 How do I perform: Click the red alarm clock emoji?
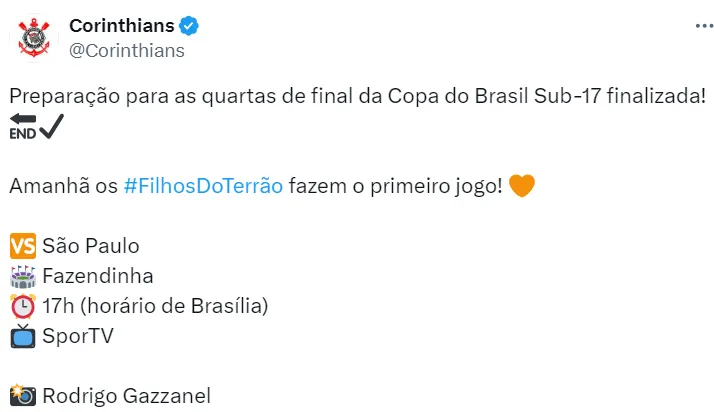(x=23, y=306)
